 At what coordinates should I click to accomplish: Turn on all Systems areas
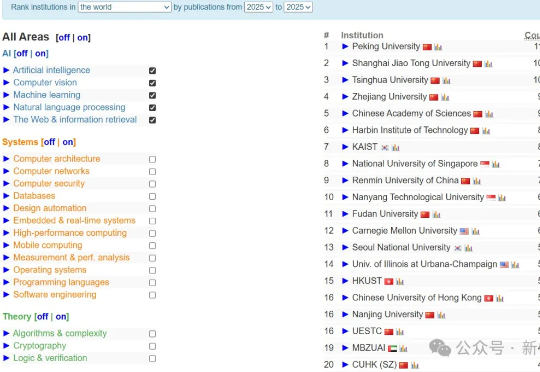pos(68,142)
